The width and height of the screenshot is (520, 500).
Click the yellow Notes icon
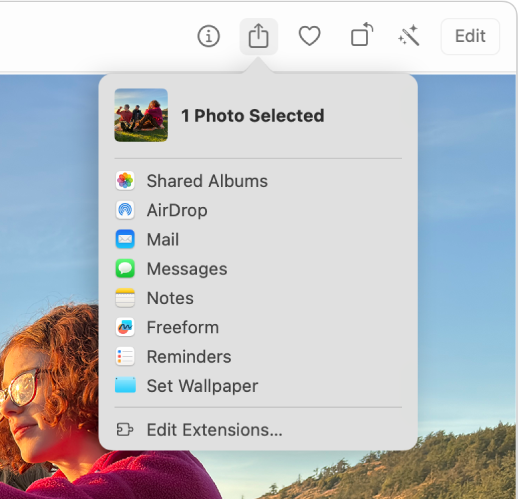click(125, 298)
